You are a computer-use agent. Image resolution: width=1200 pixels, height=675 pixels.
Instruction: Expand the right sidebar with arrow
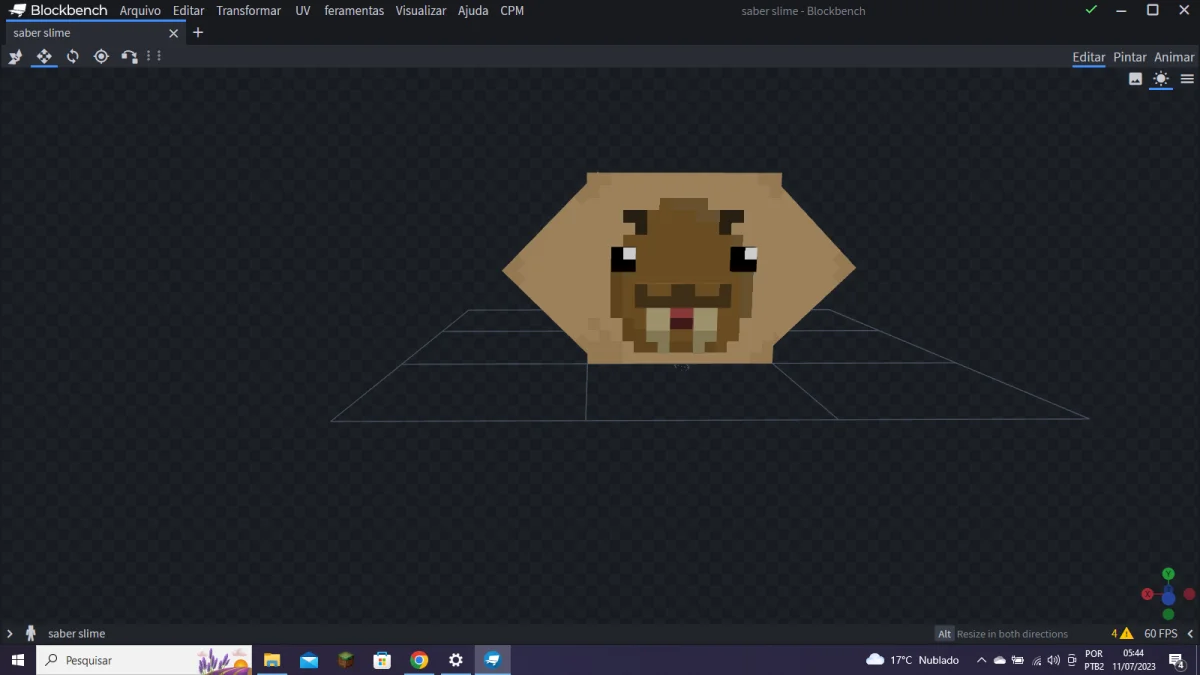[x=1190, y=634]
